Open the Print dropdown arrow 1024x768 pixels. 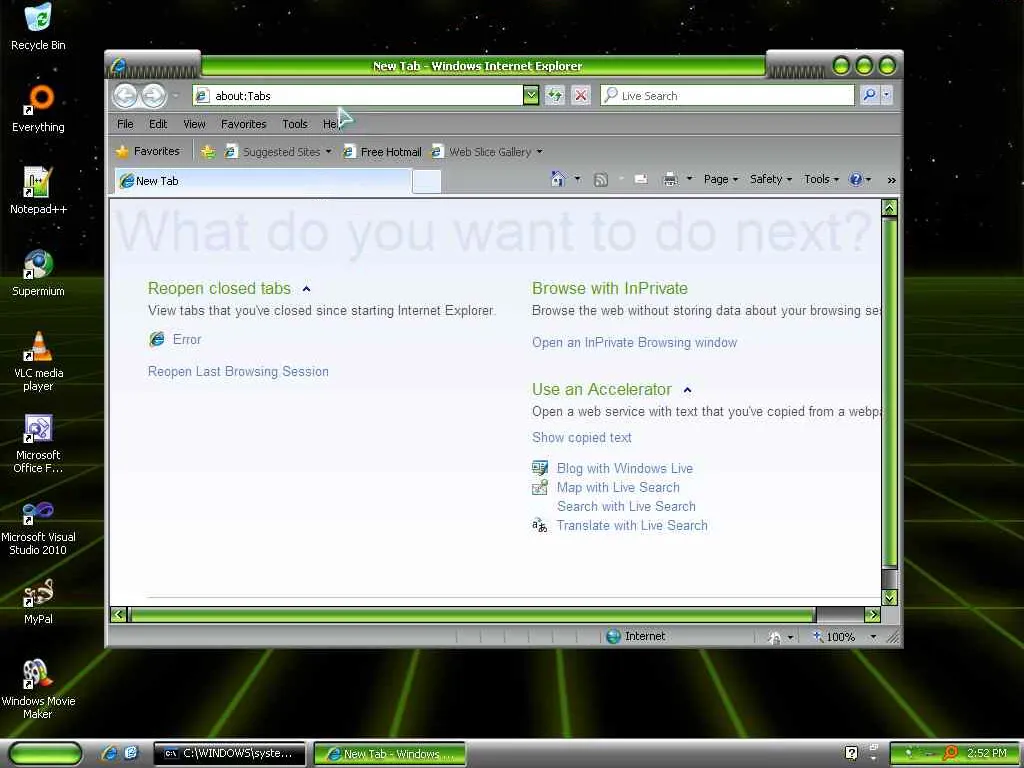[x=690, y=179]
